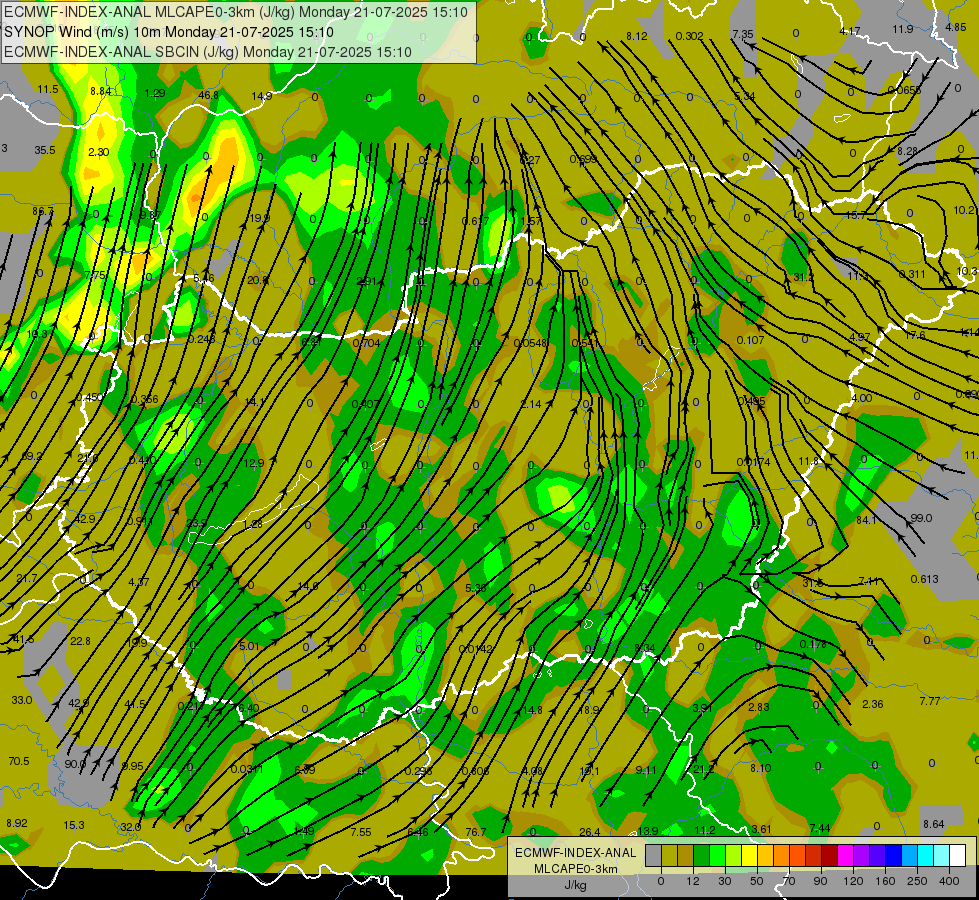
Task: Click the map value '0.0142'
Action: pyautogui.click(x=476, y=649)
